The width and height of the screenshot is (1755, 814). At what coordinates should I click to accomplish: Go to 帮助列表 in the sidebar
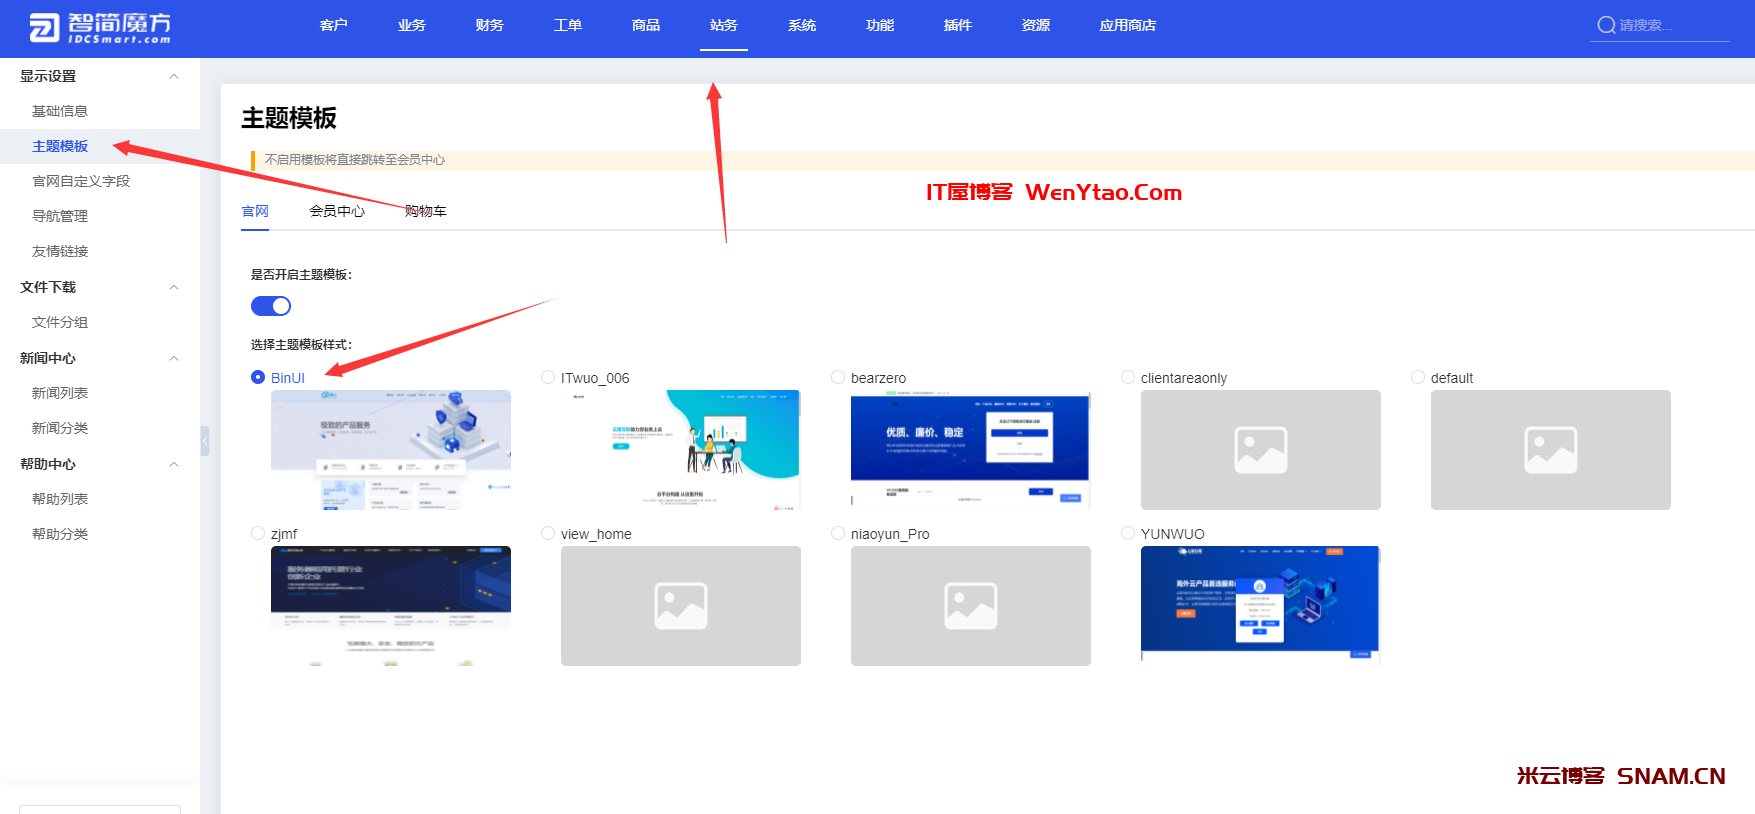point(60,499)
